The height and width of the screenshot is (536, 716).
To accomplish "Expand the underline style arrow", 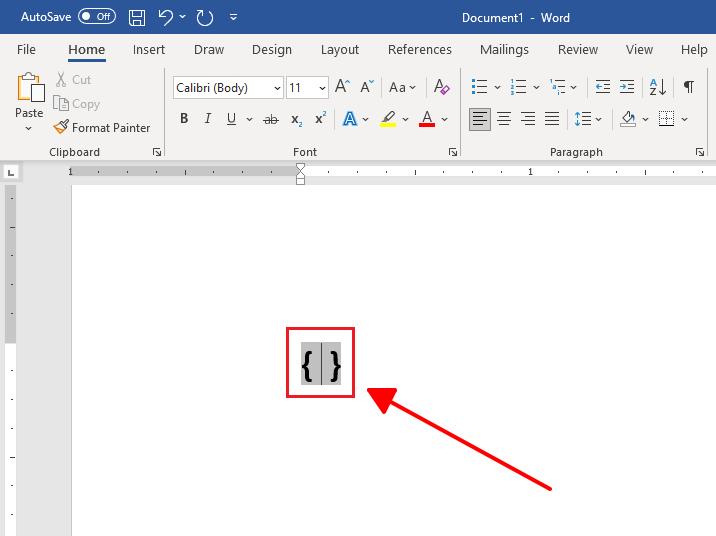I will pyautogui.click(x=249, y=119).
